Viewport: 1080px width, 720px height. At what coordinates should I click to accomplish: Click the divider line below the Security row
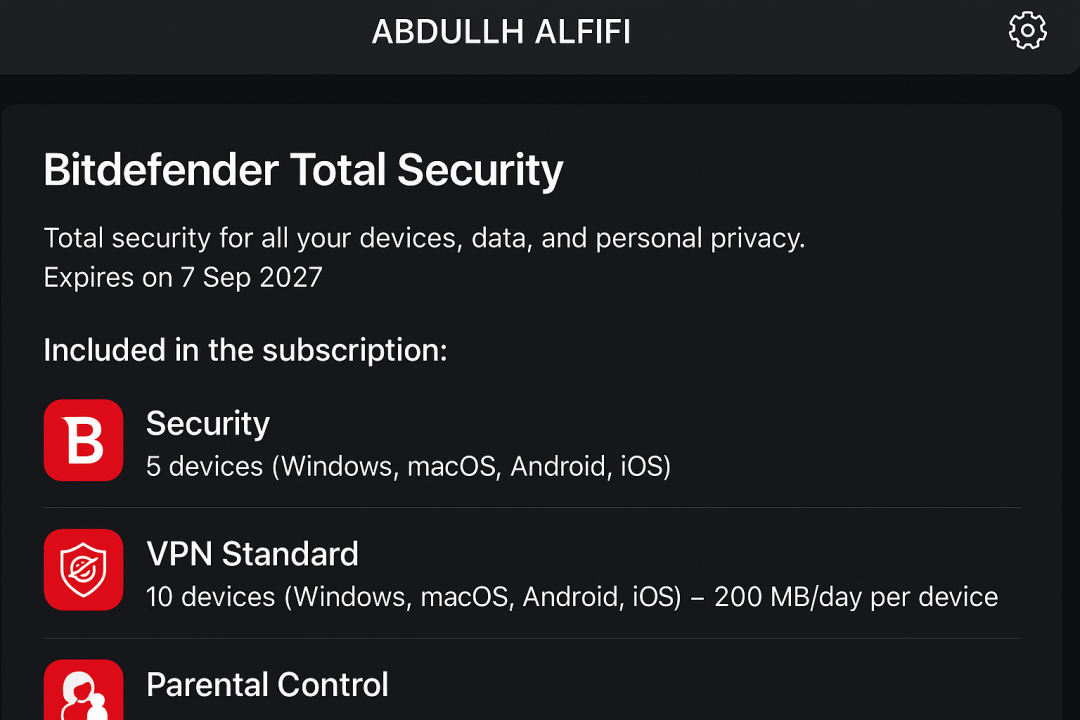tap(532, 508)
